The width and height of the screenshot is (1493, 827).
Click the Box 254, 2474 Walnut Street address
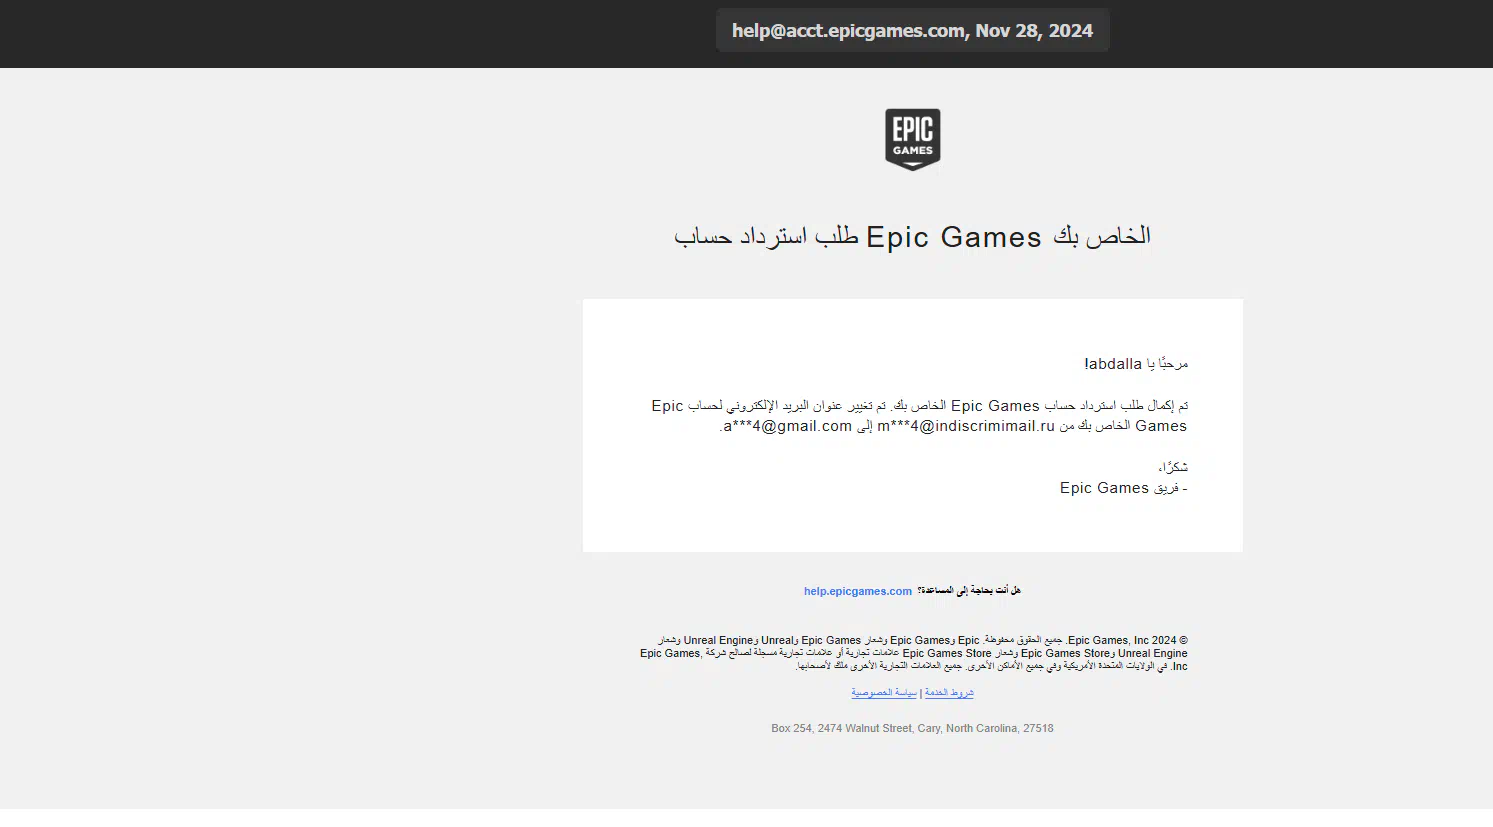912,728
